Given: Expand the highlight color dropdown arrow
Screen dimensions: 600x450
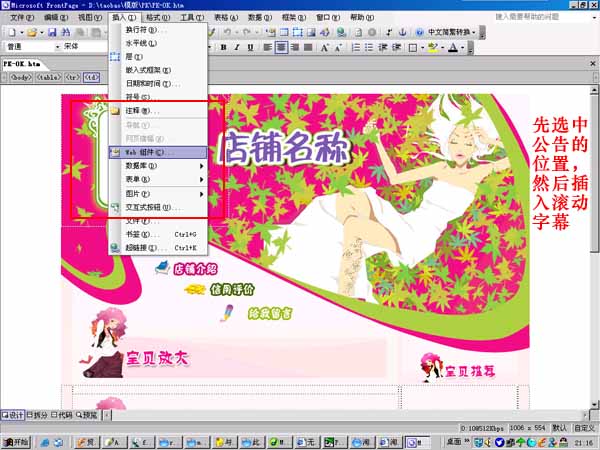Looking at the screenshot, I should click(x=442, y=48).
